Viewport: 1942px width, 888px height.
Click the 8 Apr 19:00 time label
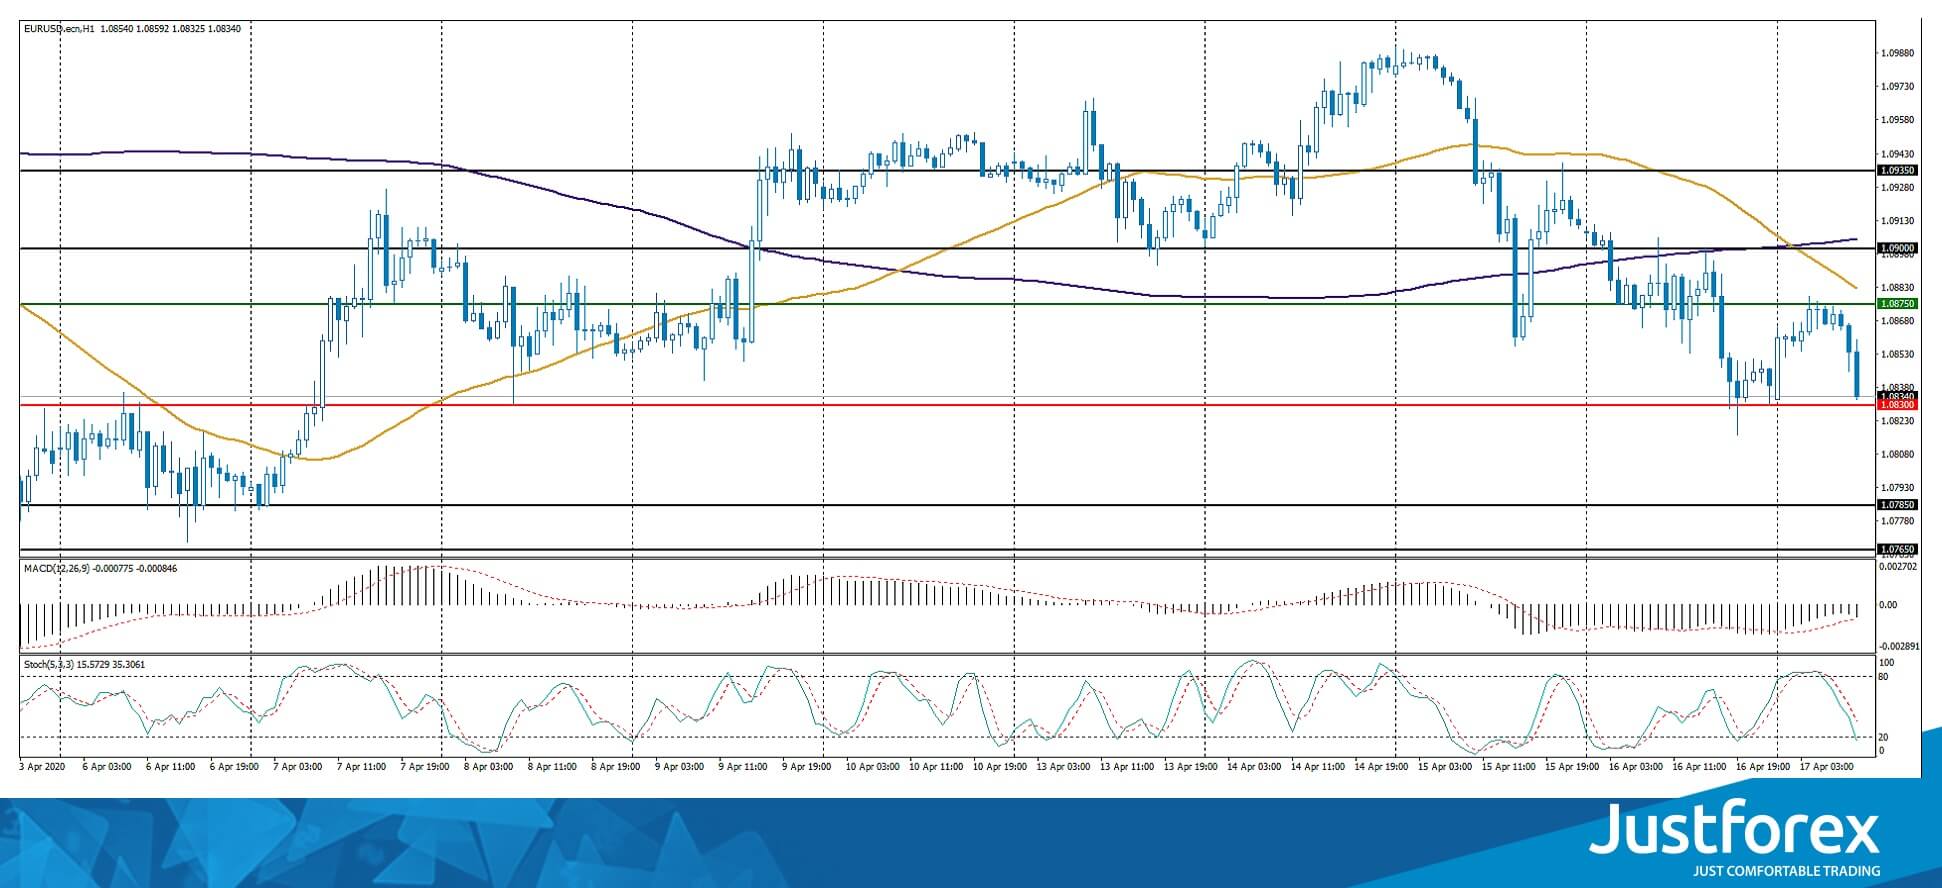point(616,767)
